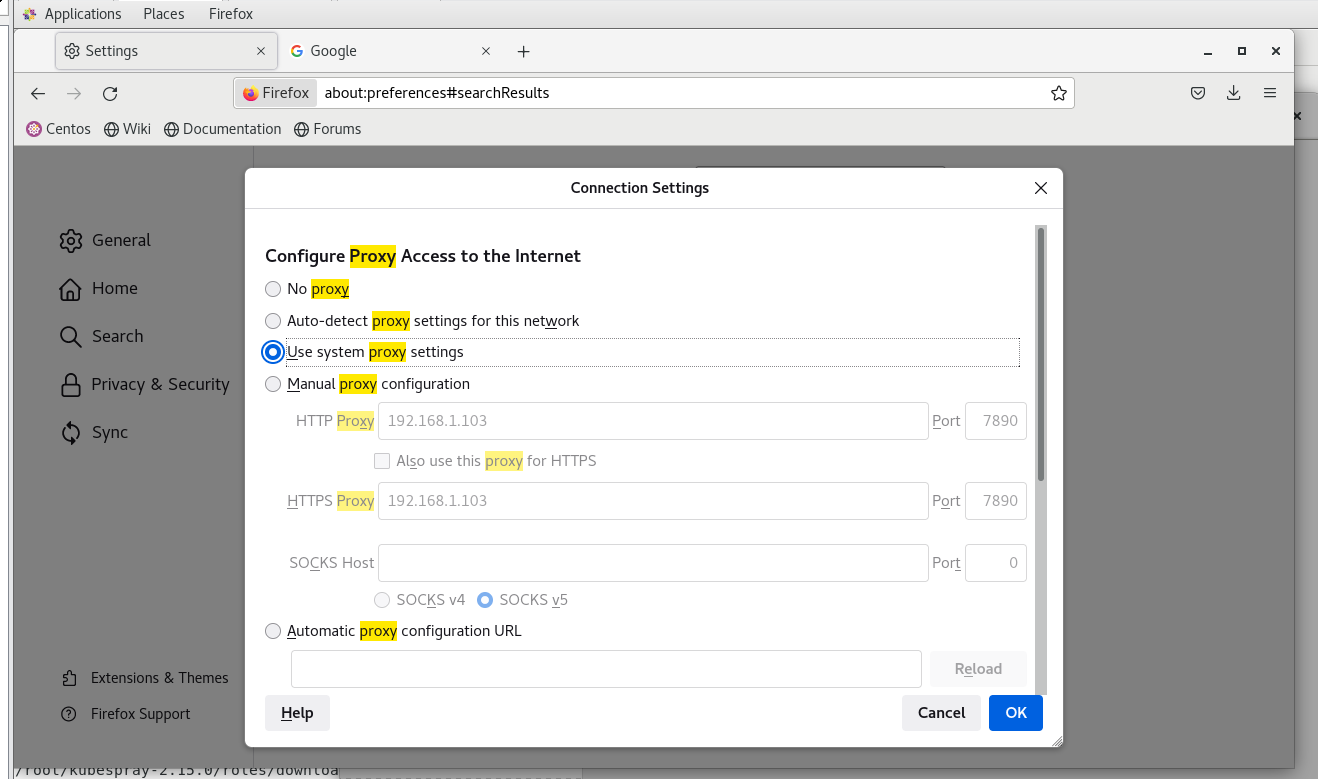Click the address bar URL text
This screenshot has width=1318, height=779.
click(x=437, y=93)
